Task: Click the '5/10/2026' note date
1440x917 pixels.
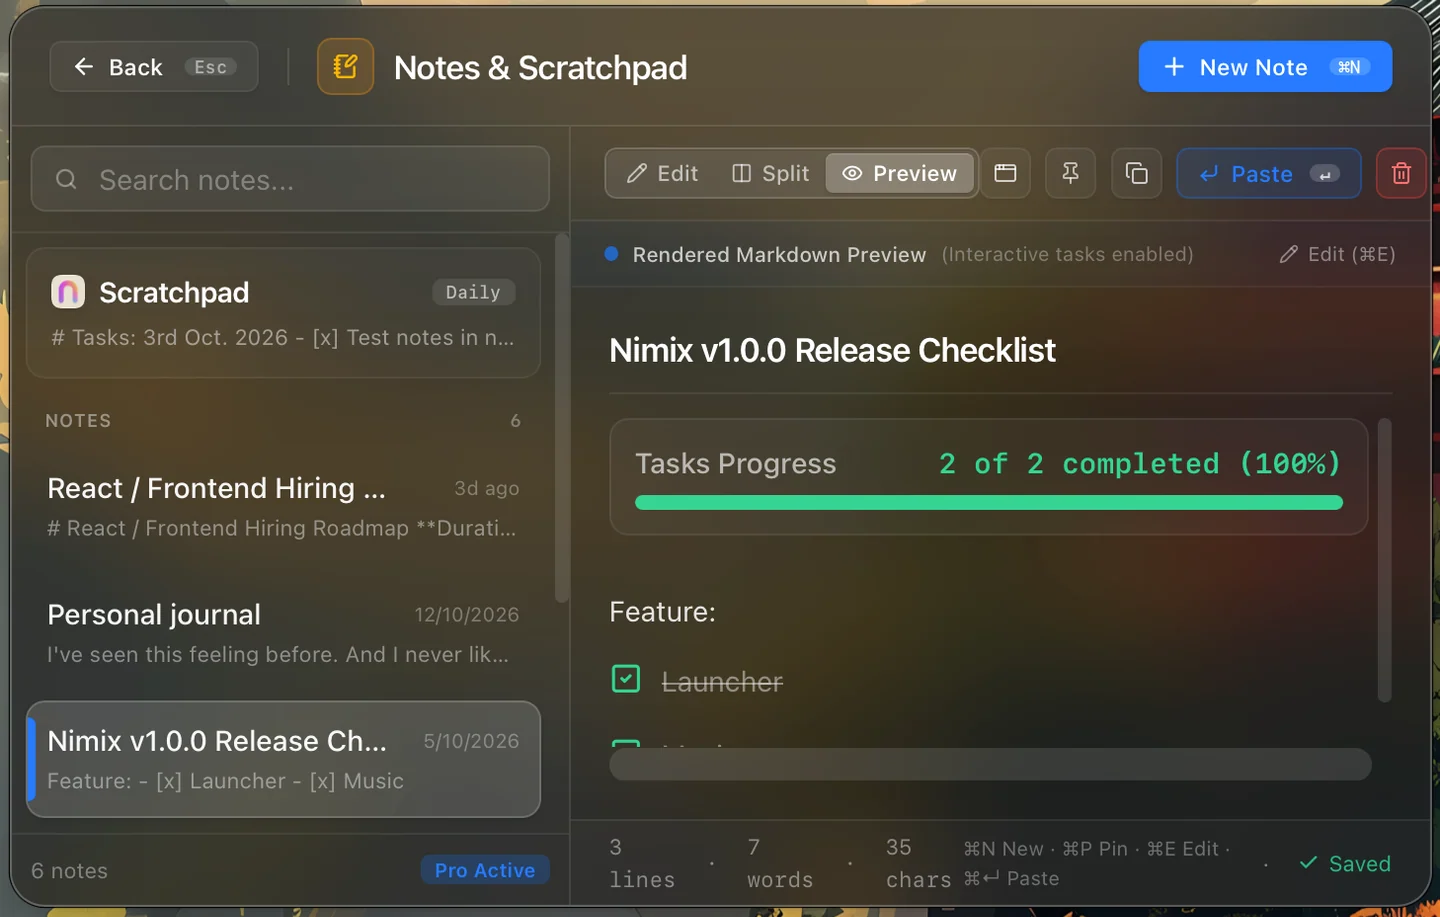Action: tap(471, 741)
